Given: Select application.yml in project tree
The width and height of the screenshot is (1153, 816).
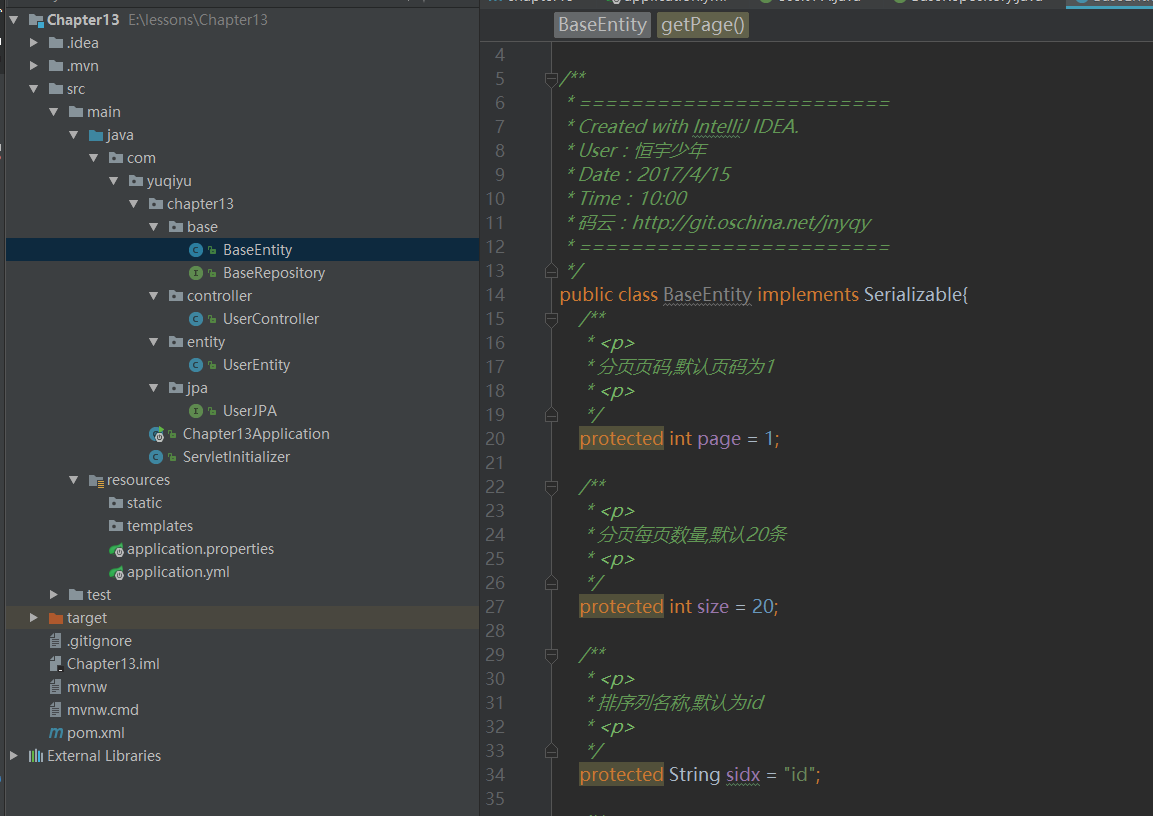Looking at the screenshot, I should click(x=178, y=572).
